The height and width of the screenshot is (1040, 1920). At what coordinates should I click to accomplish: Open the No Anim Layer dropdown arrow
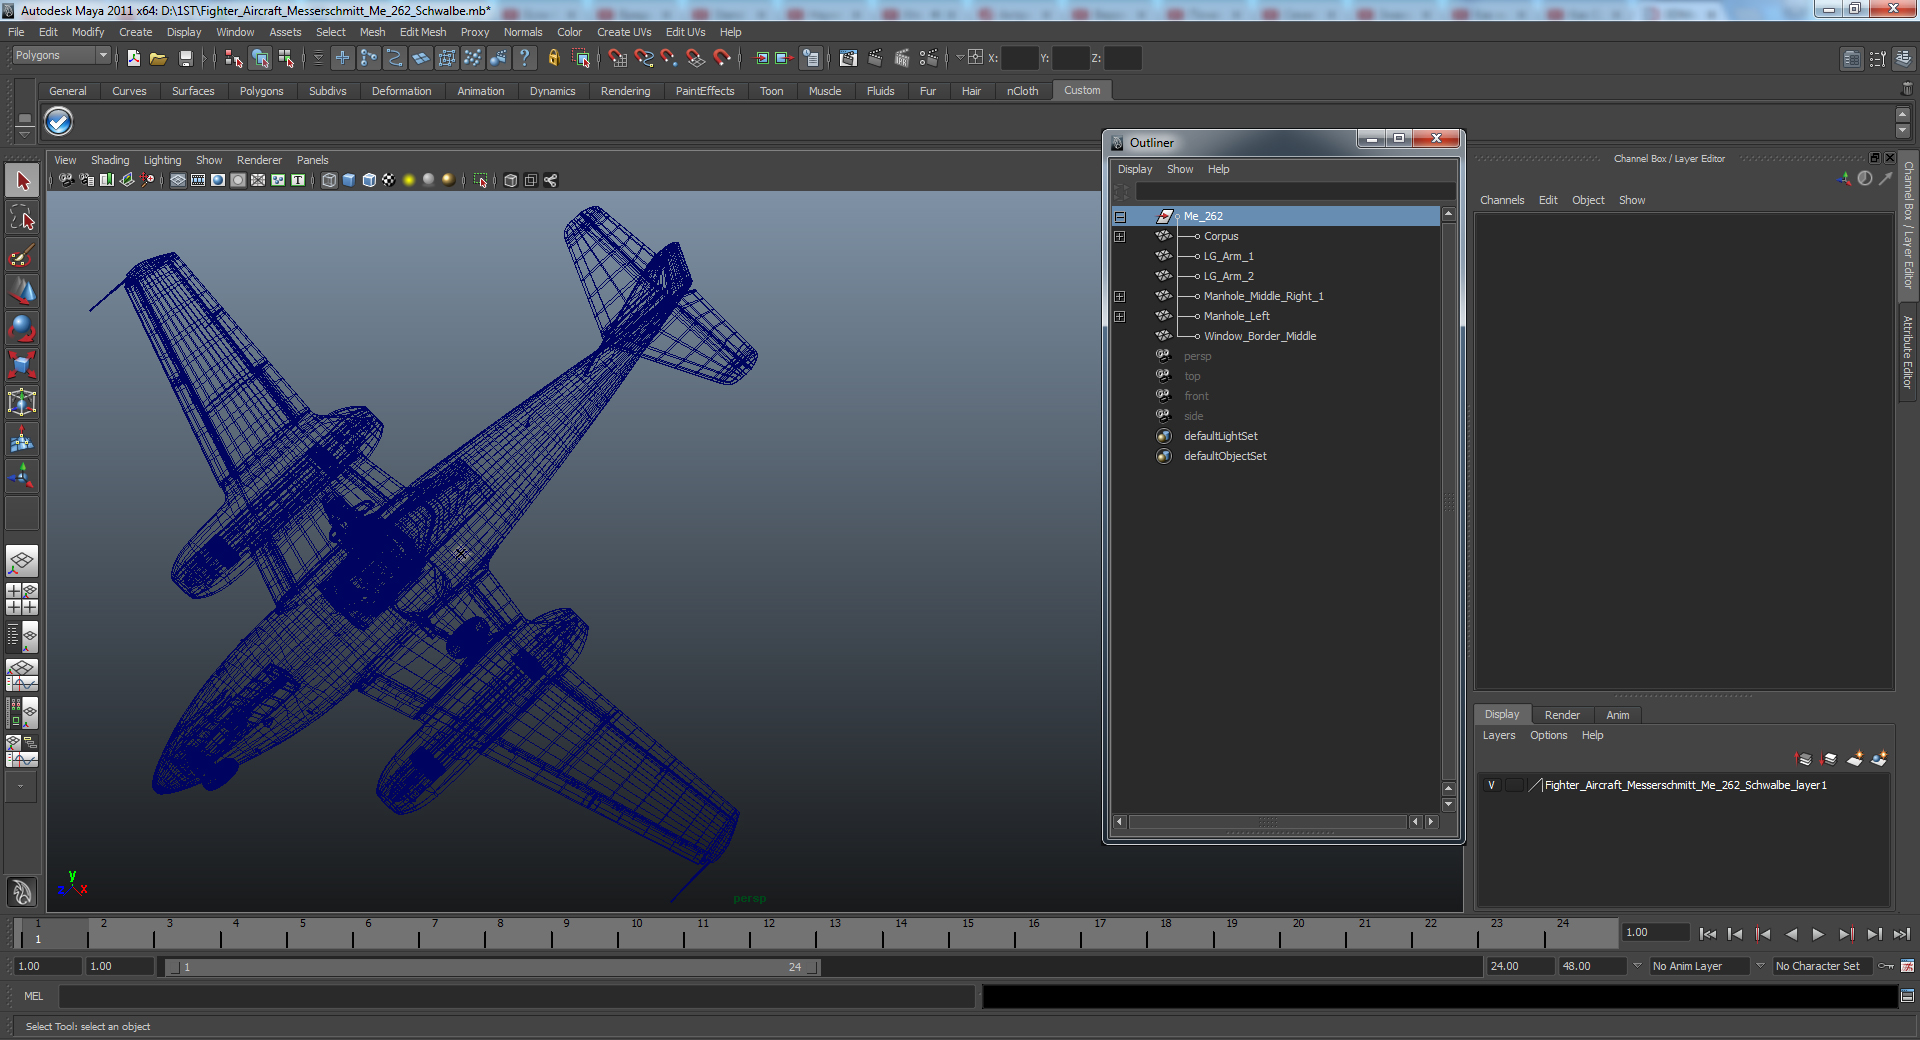pos(1637,966)
